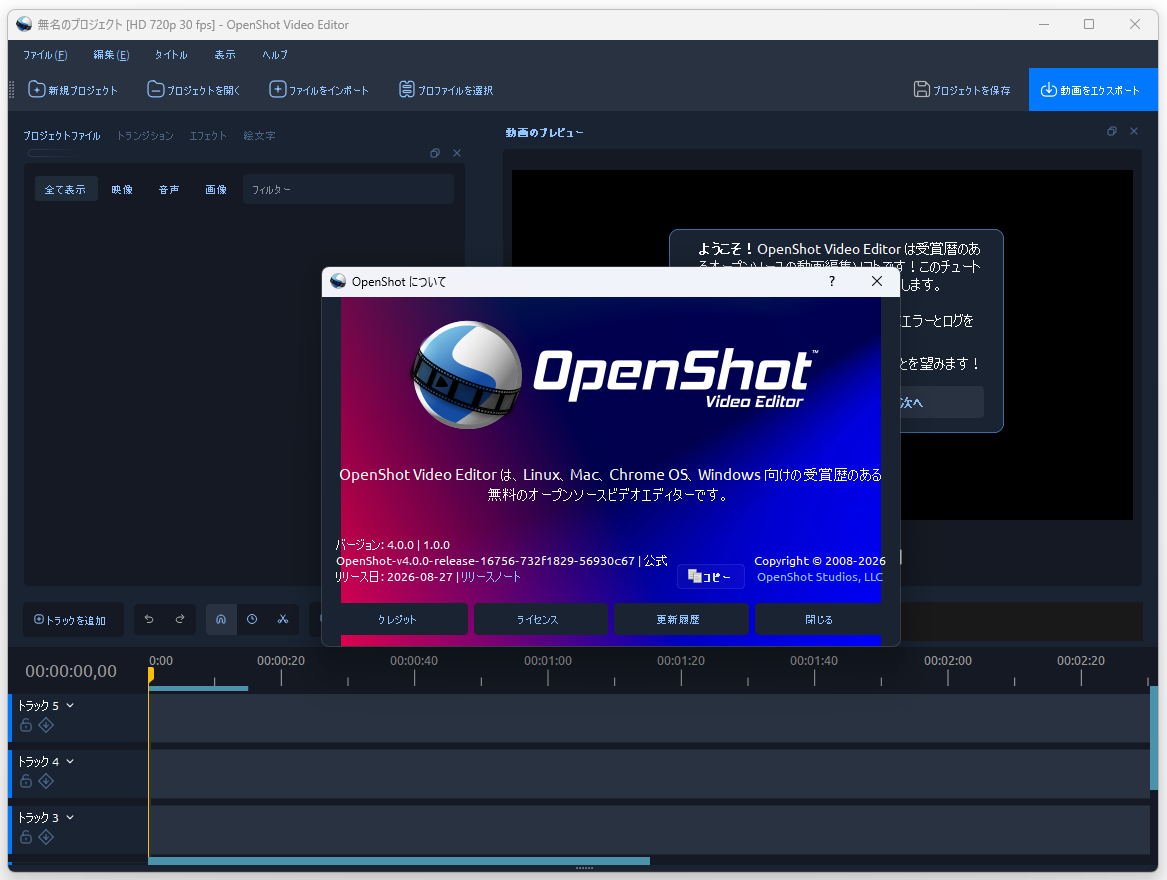Click the 新規プロジェクト toolbar icon
The image size is (1167, 880).
click(72, 90)
